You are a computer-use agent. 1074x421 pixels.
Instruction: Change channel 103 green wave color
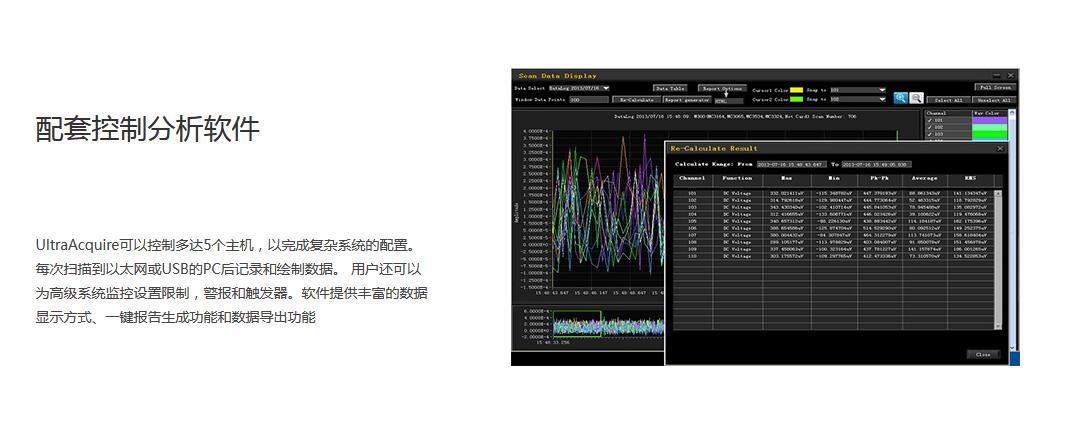click(990, 134)
